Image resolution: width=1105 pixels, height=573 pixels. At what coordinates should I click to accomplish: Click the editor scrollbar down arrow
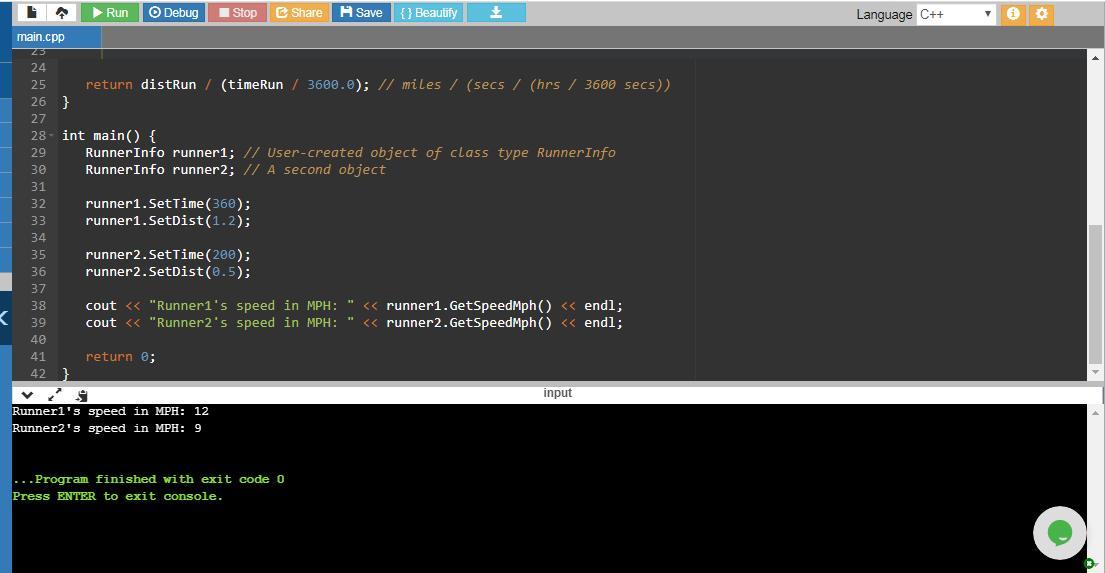pos(1095,371)
